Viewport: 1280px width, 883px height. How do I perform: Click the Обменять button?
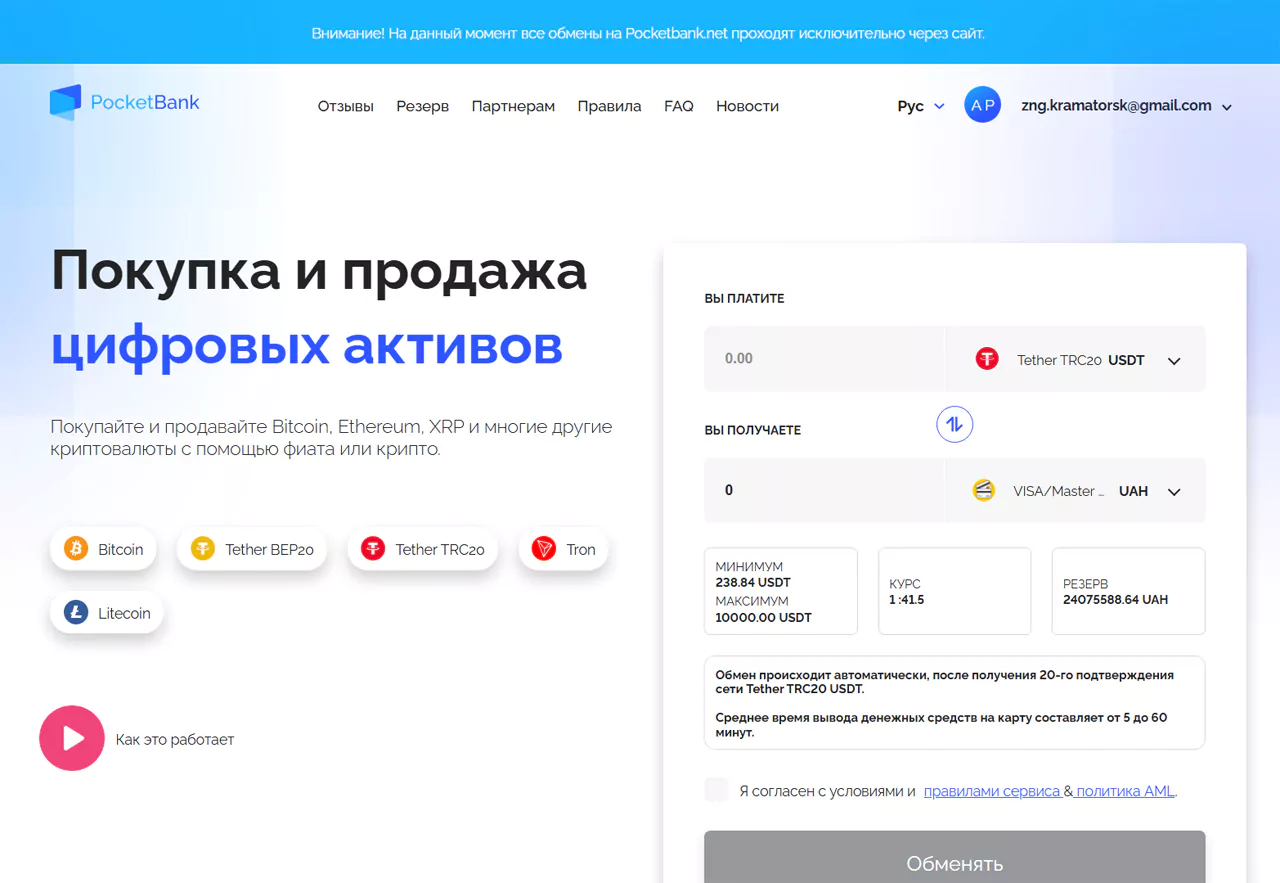(954, 862)
